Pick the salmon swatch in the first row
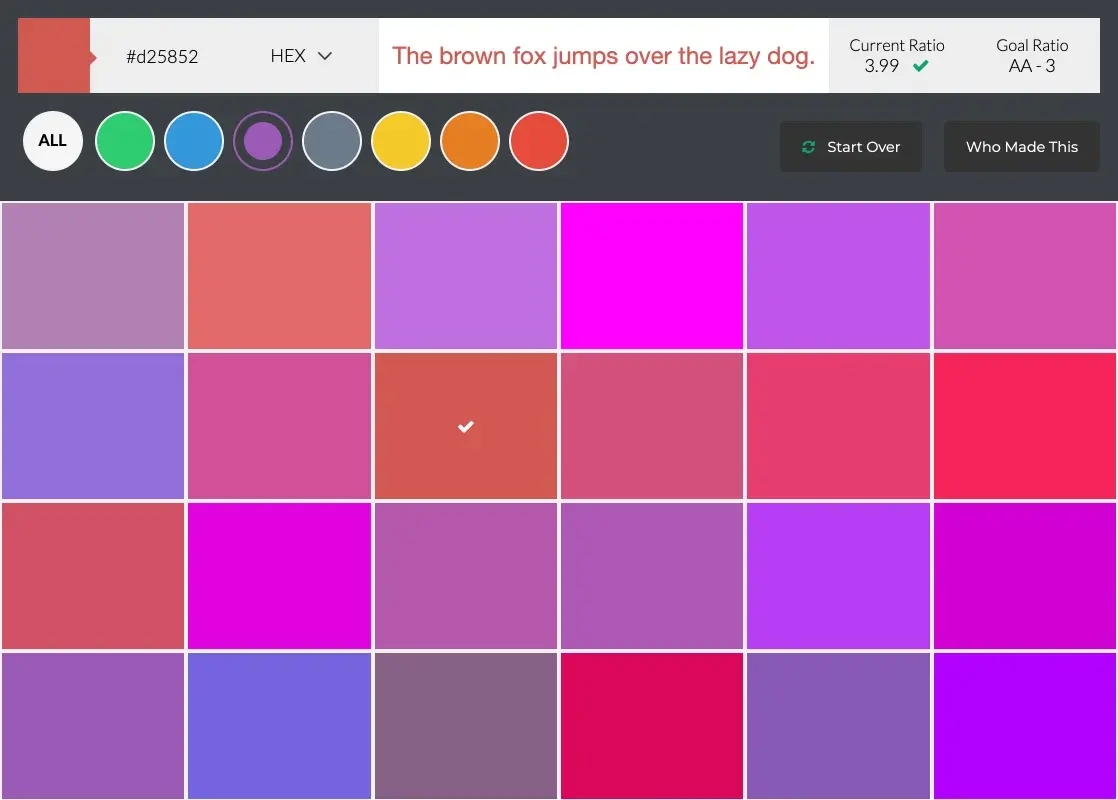Screen dimensions: 1118x800 (x=280, y=276)
